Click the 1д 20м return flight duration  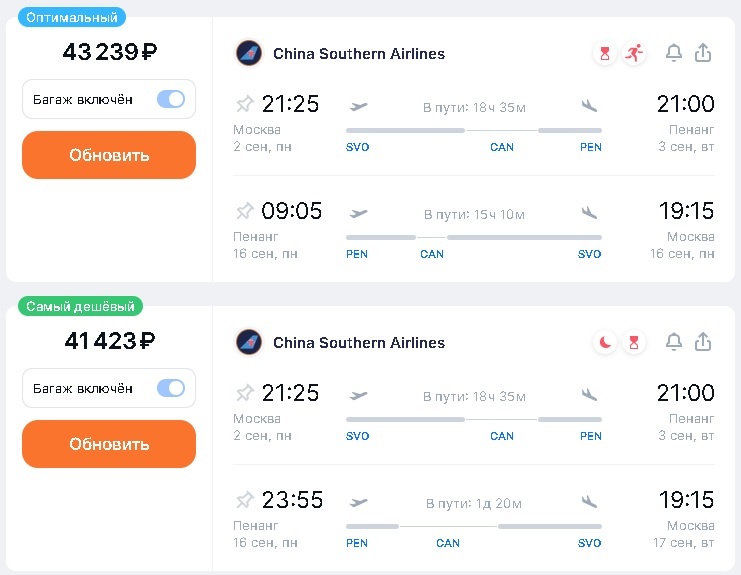[x=474, y=503]
